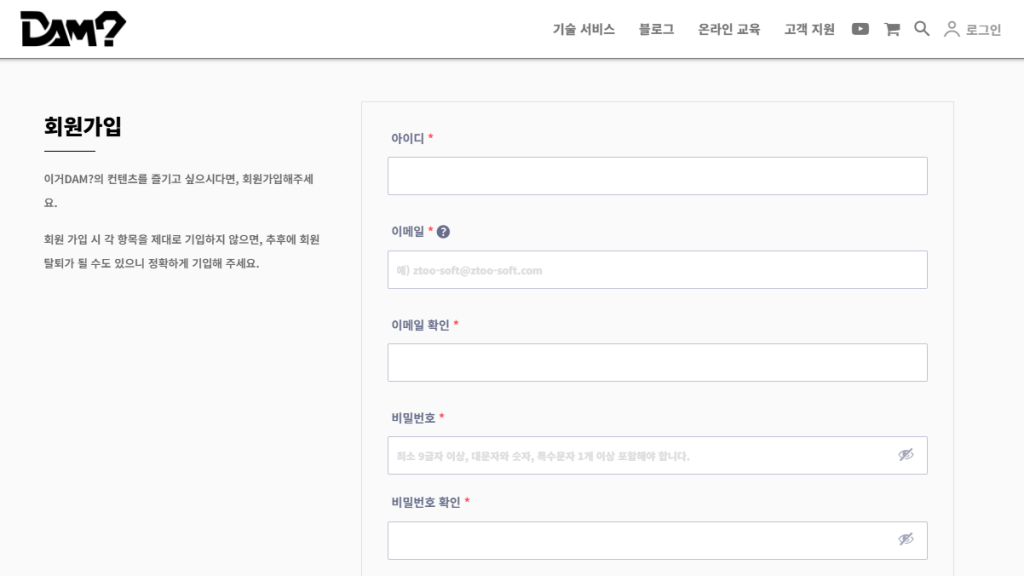The height and width of the screenshot is (576, 1024).
Task: Show the 비밀번호 password with eye icon
Action: coord(906,455)
